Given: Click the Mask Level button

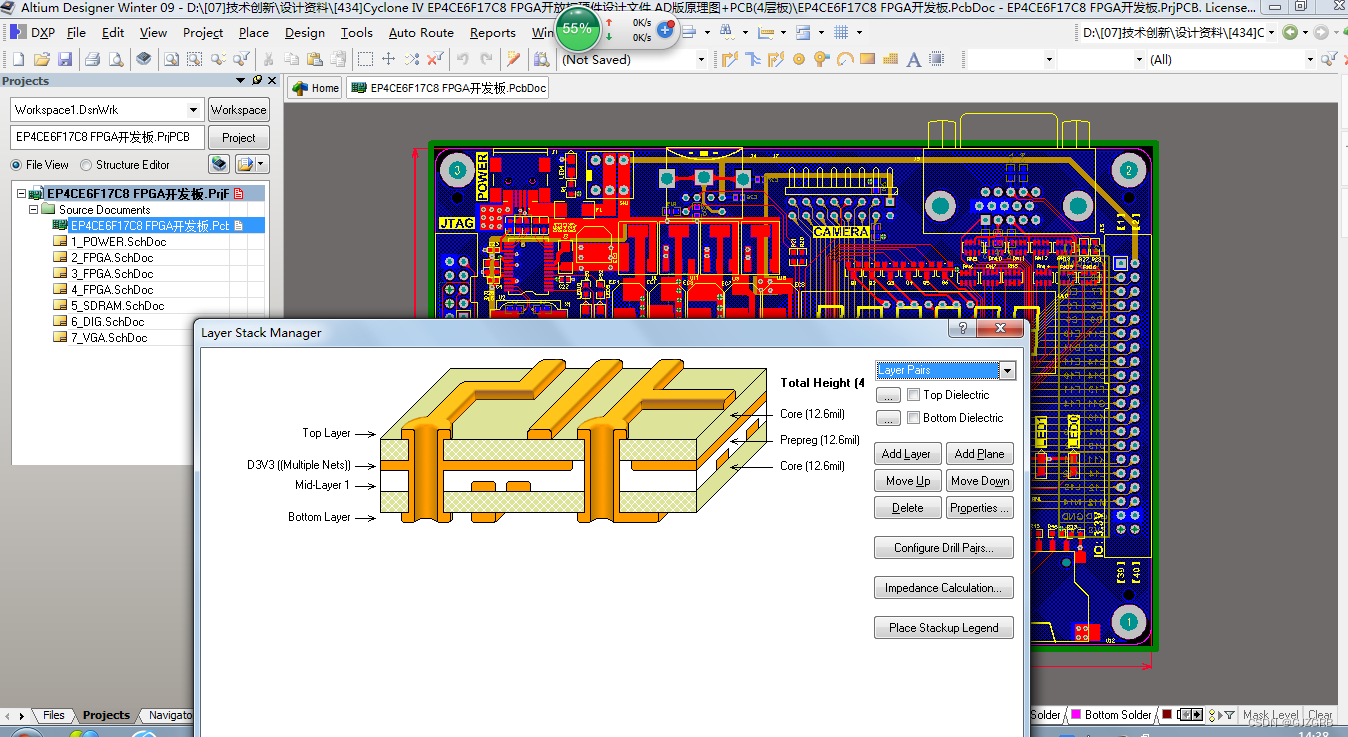Looking at the screenshot, I should click(1270, 715).
